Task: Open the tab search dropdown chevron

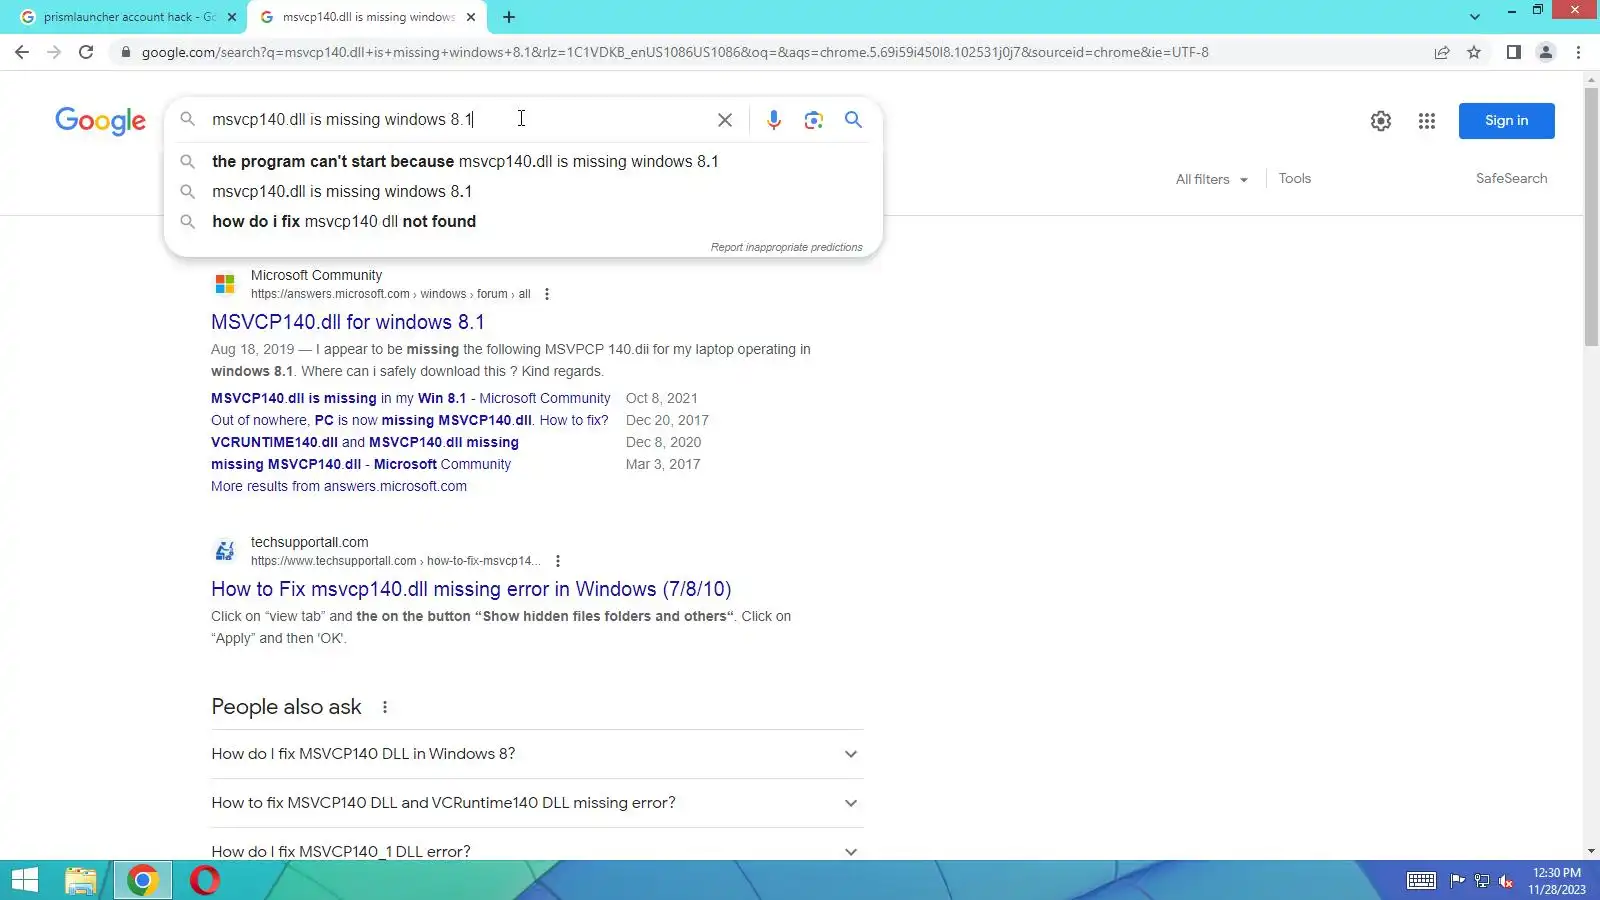Action: point(1474,17)
